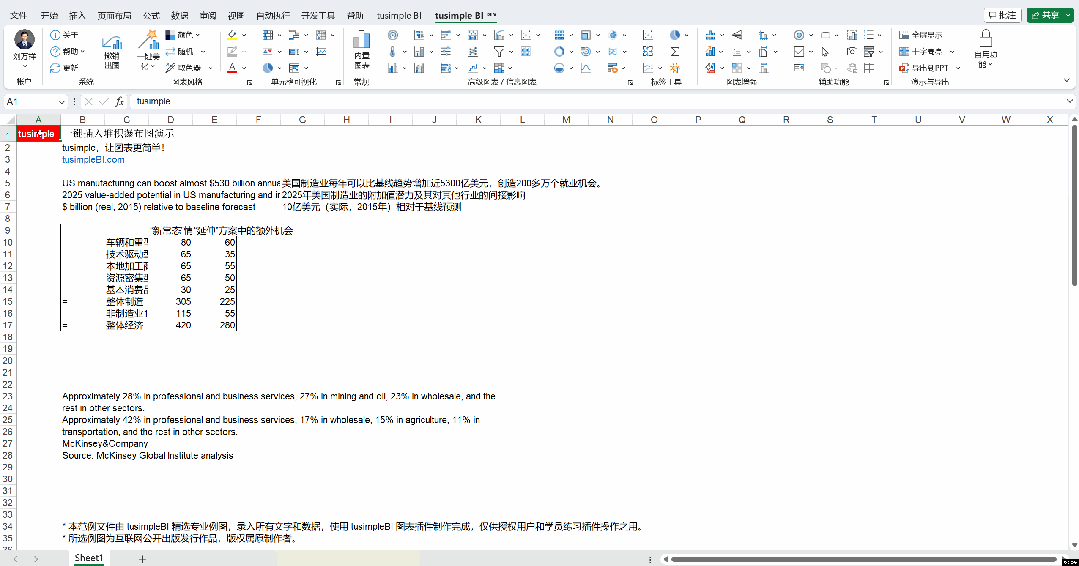The image size is (1079, 566).
Task: Click the 微韵出图 chart icon
Action: click(112, 43)
